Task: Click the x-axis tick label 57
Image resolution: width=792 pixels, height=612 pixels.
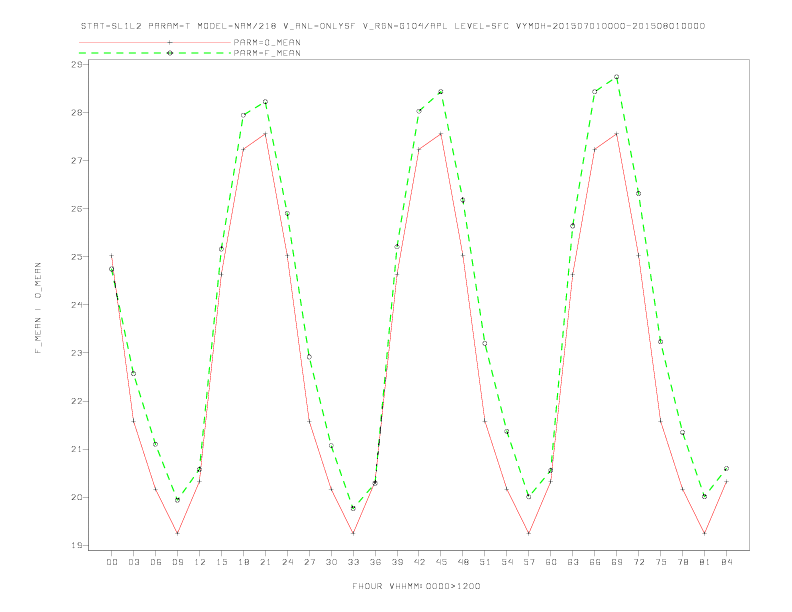Action: [529, 562]
